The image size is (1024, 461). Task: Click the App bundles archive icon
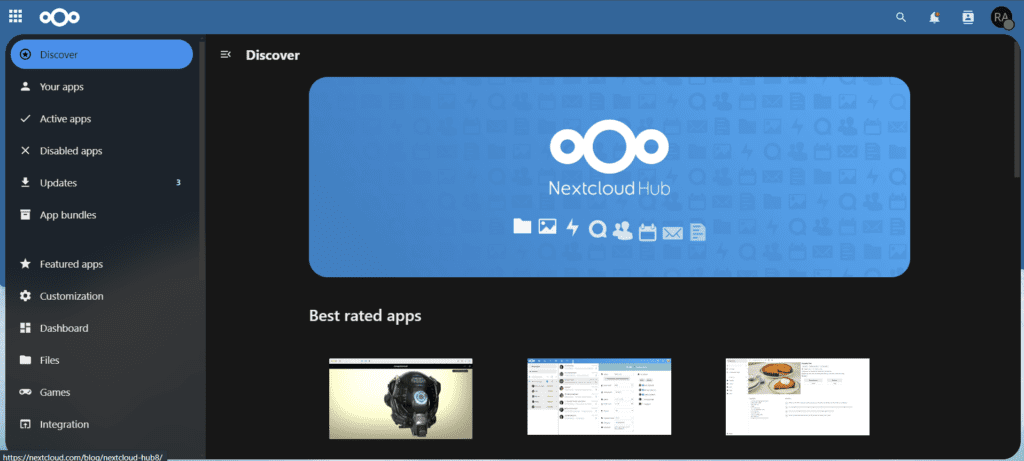[25, 215]
